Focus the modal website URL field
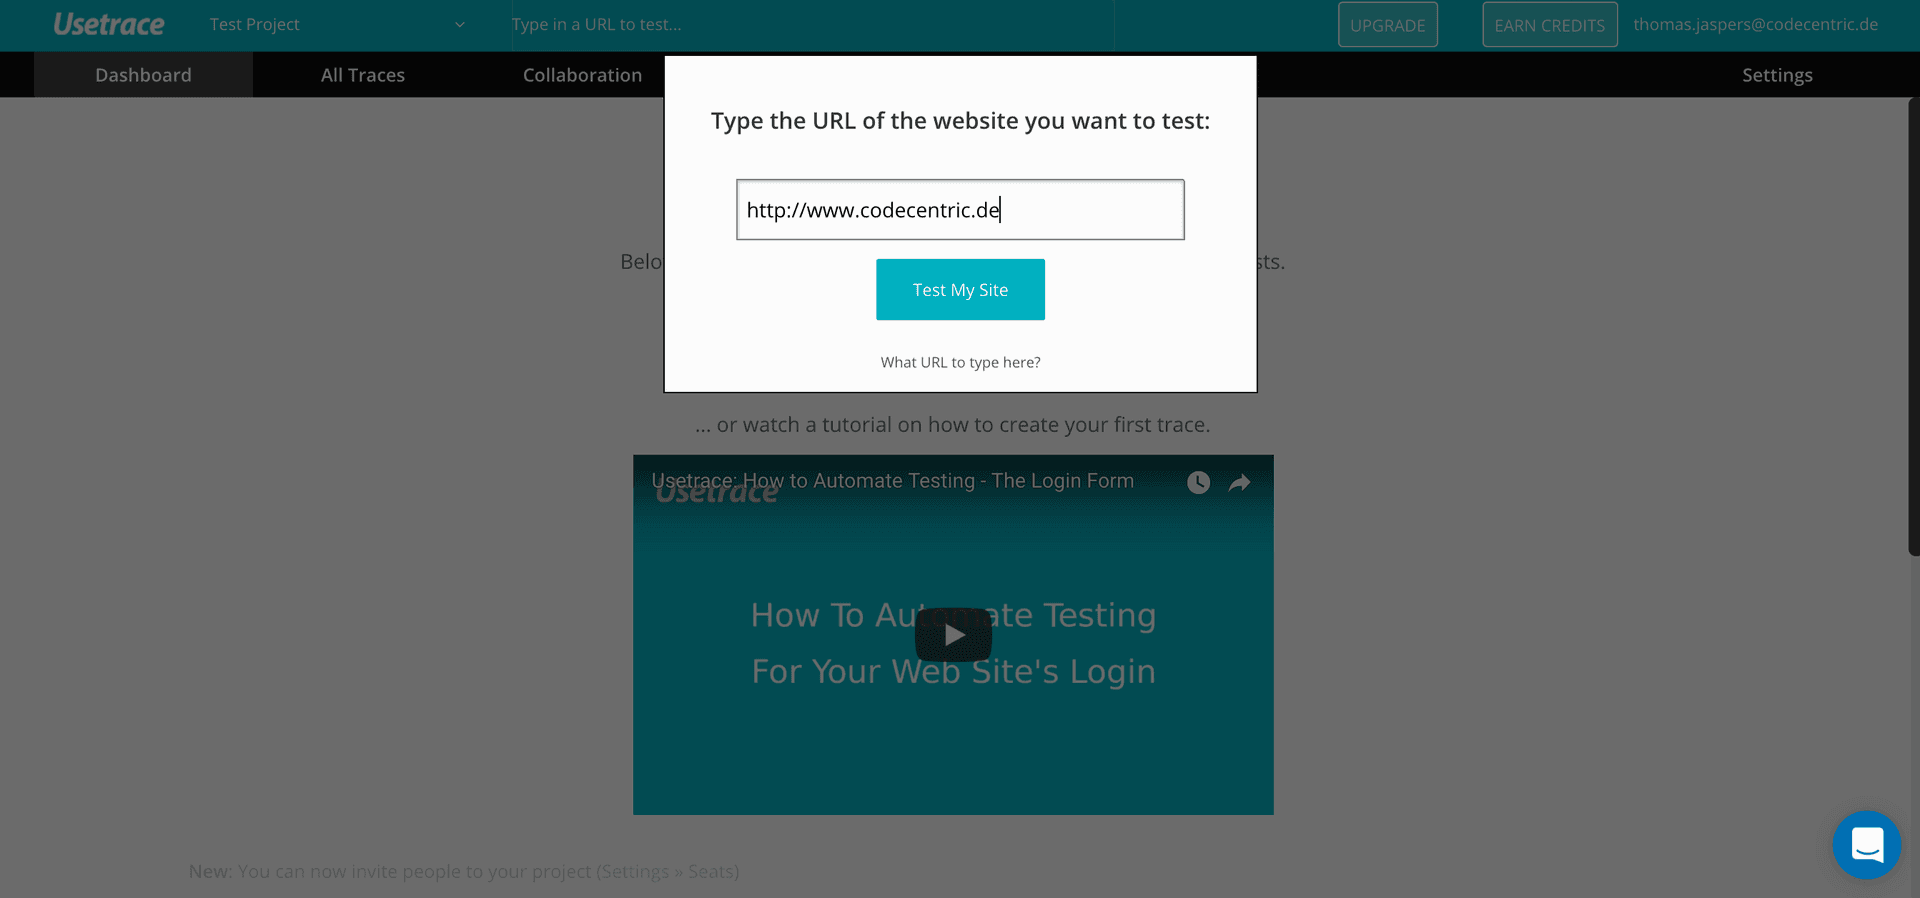The width and height of the screenshot is (1920, 898). coord(960,210)
